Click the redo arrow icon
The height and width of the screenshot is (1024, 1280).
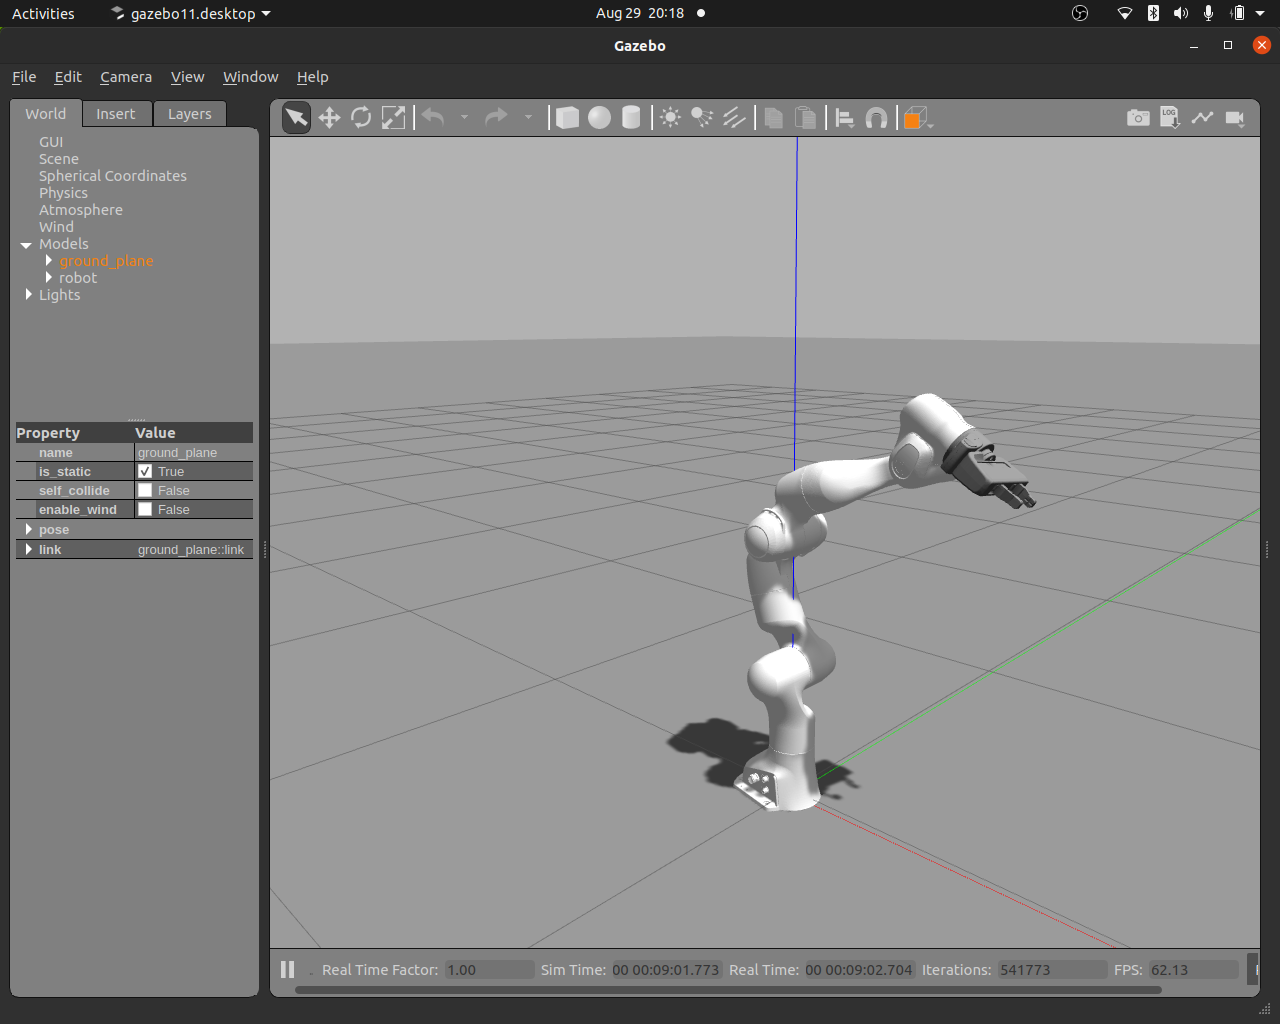[x=496, y=118]
